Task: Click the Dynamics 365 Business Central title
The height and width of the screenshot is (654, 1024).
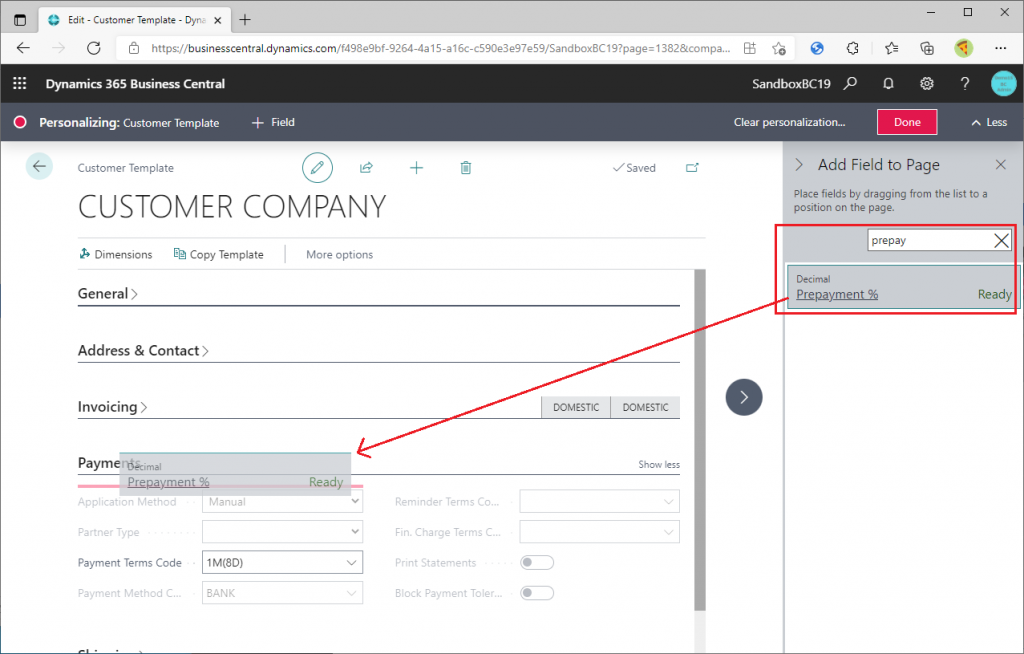Action: click(135, 84)
